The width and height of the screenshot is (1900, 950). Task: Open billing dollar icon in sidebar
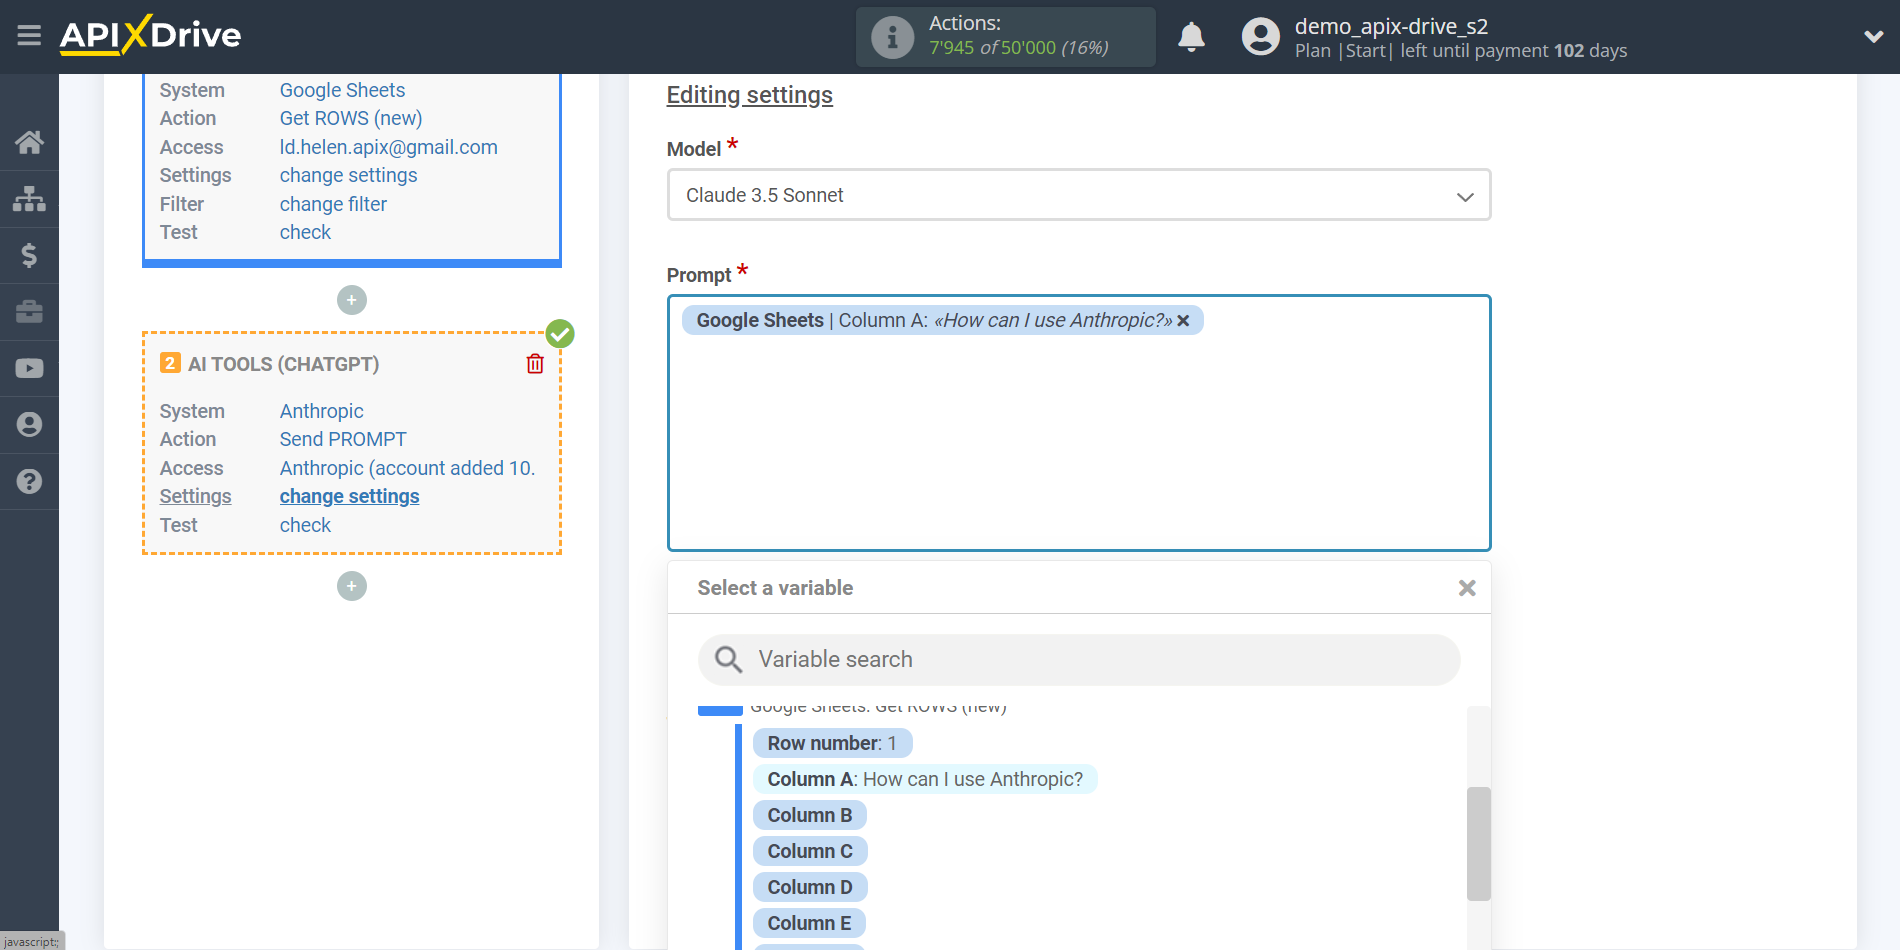29,255
